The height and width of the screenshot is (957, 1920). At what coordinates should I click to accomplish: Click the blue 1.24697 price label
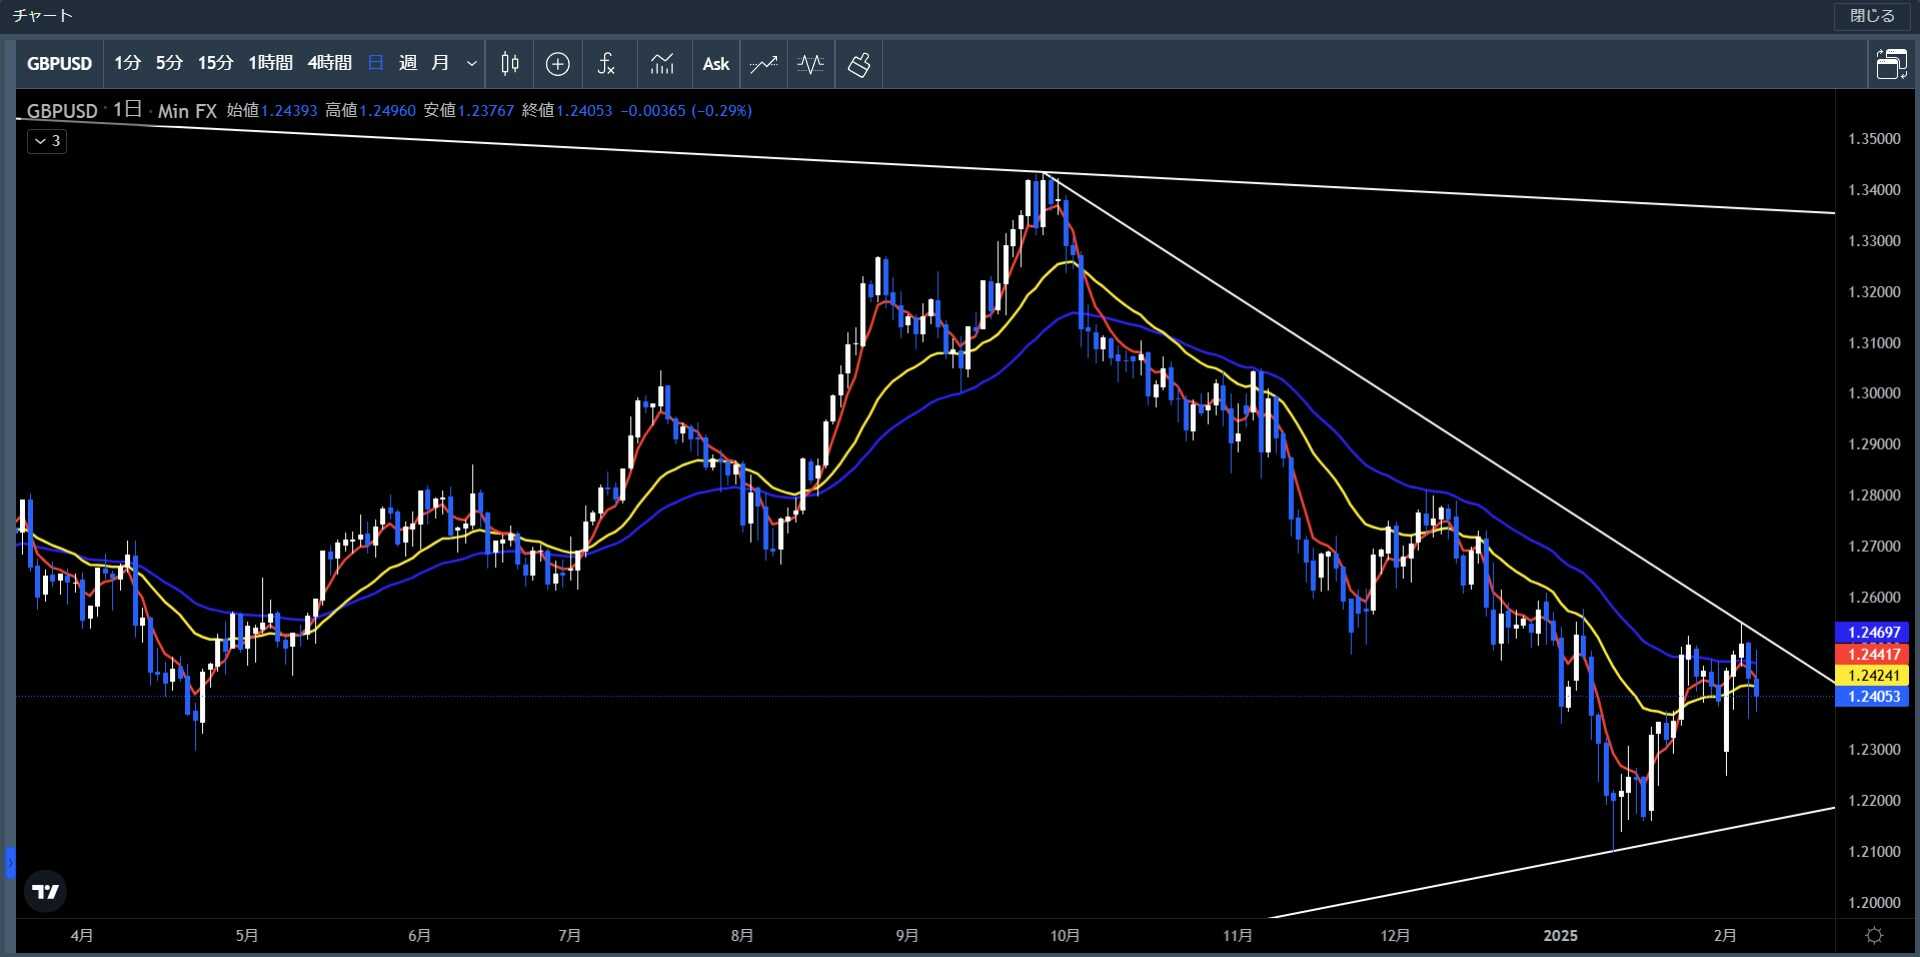point(1873,632)
